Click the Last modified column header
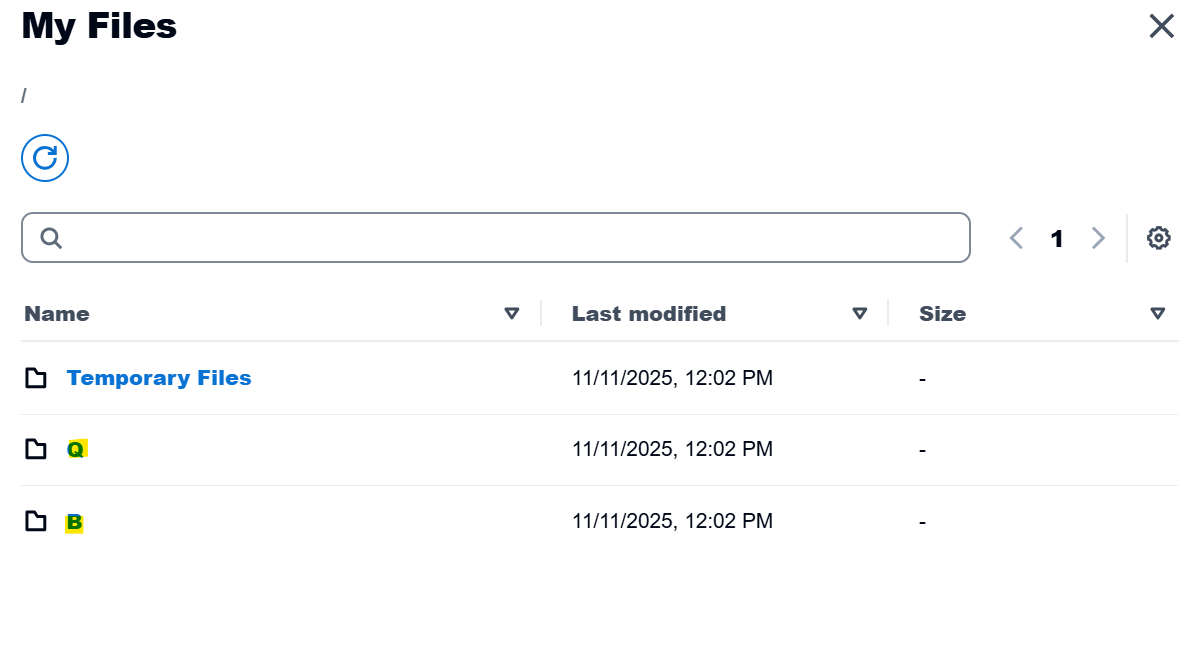 click(x=649, y=314)
